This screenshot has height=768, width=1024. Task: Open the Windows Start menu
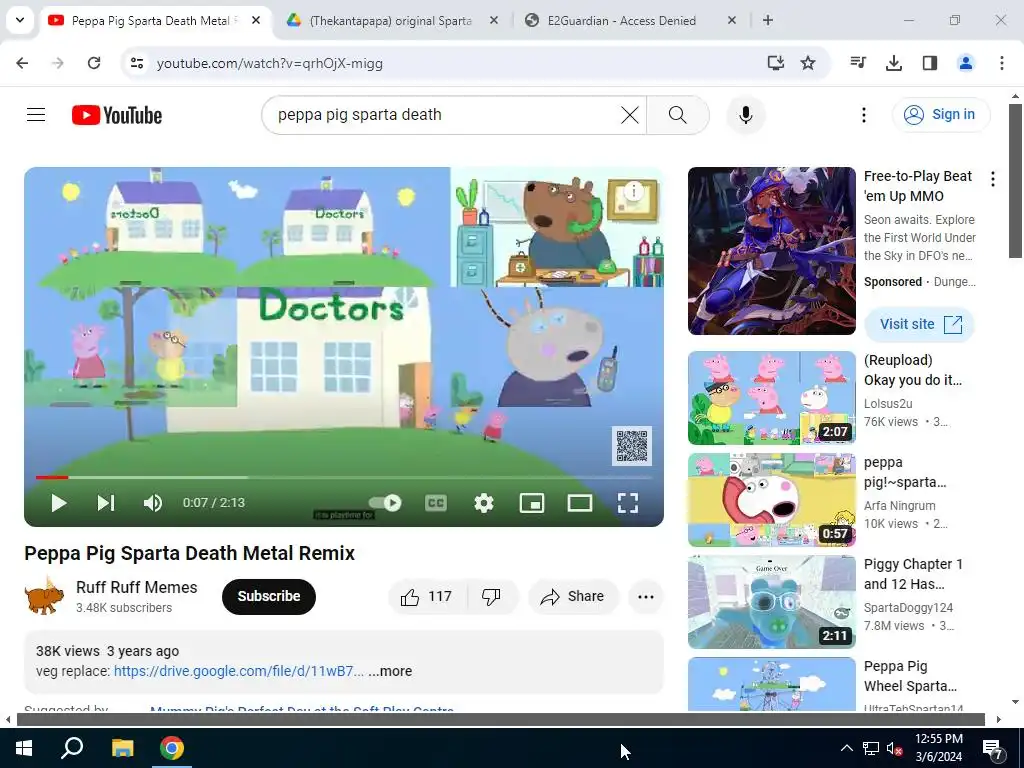pos(24,748)
